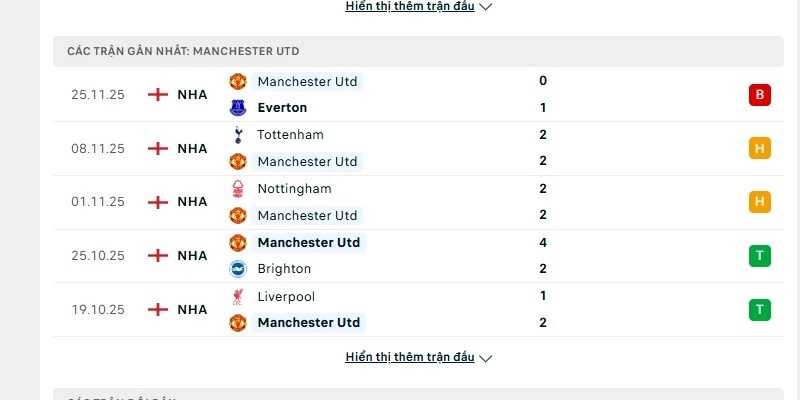Click the green T badge for Brighton match
800x400 pixels.
coord(760,256)
